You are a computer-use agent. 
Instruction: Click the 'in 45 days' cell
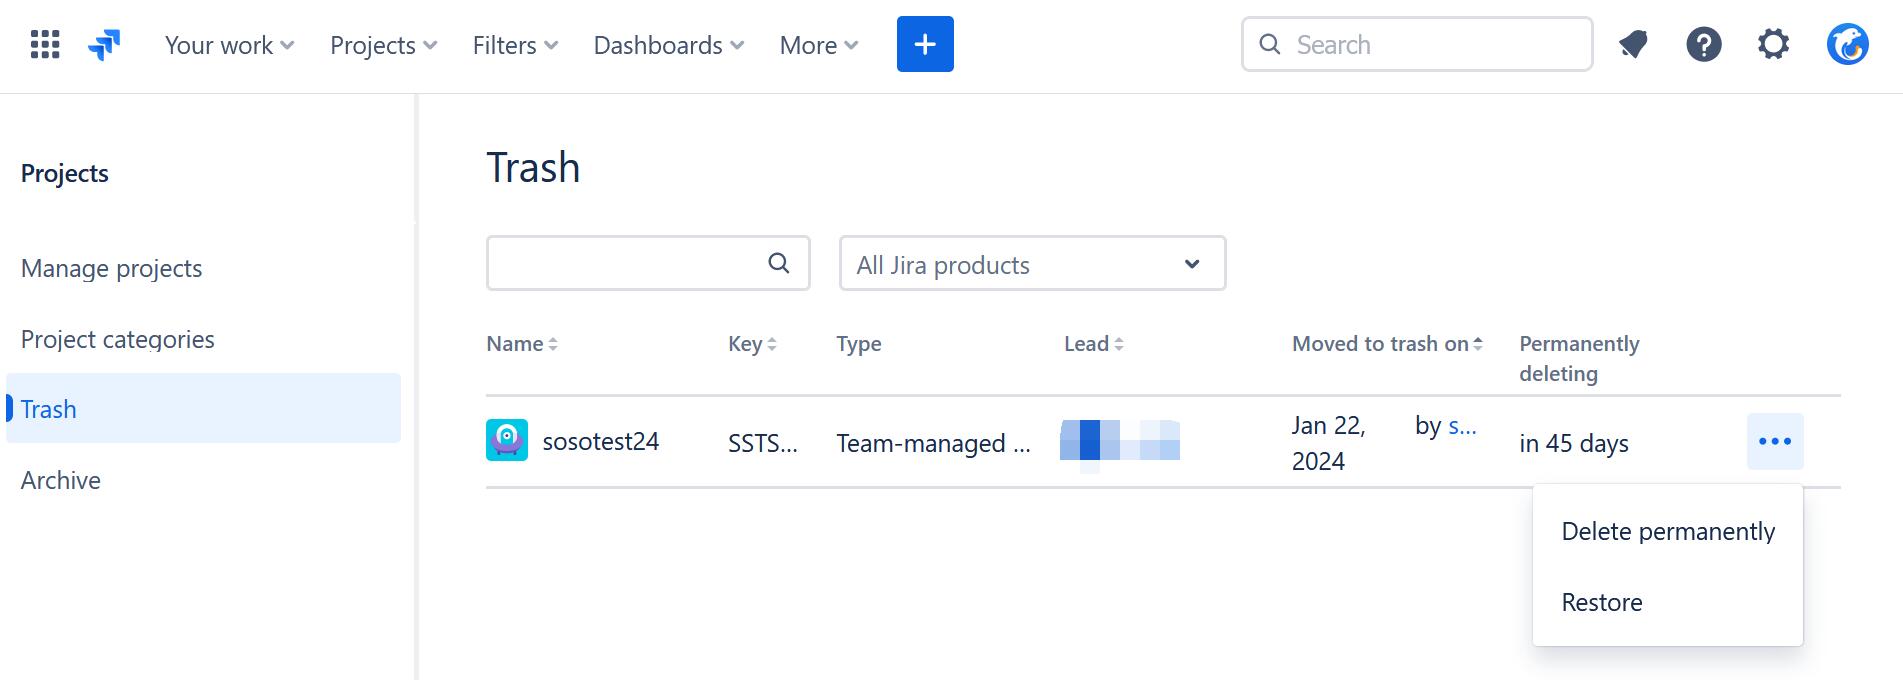[1574, 443]
